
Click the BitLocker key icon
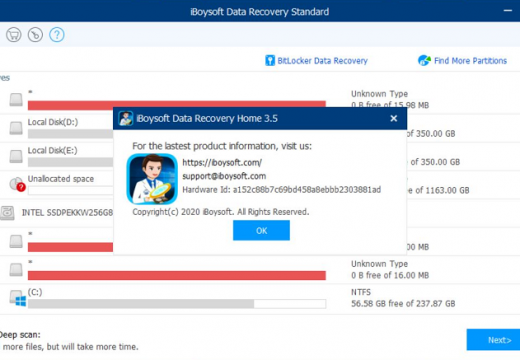pos(270,61)
